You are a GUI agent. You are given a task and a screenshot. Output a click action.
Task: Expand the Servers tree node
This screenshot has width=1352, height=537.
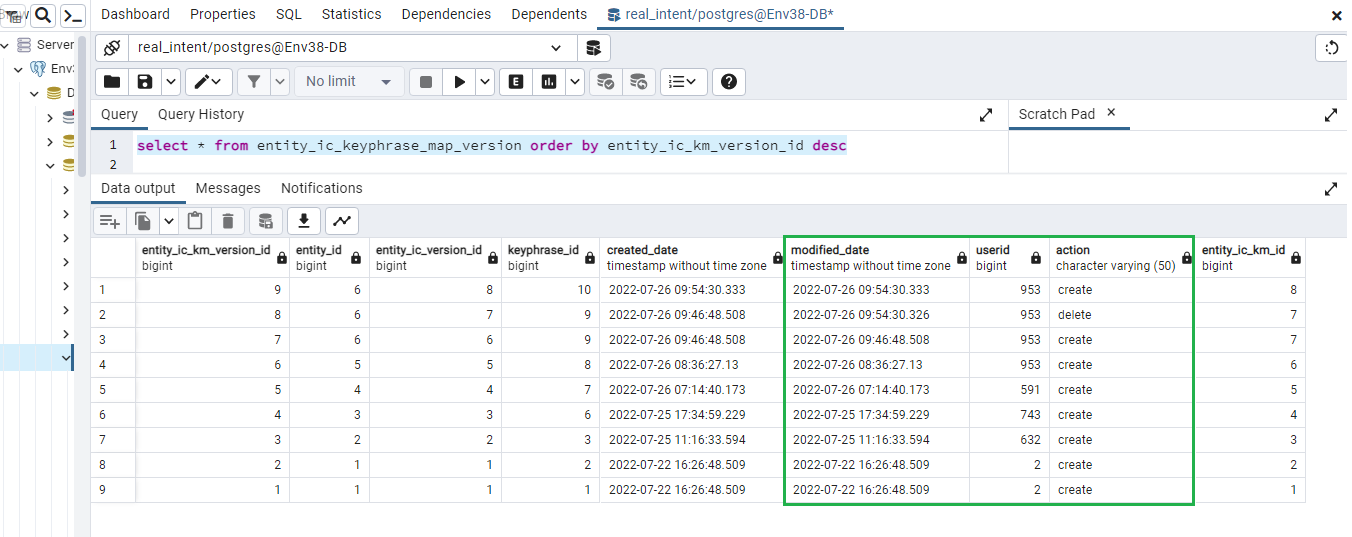(6, 45)
